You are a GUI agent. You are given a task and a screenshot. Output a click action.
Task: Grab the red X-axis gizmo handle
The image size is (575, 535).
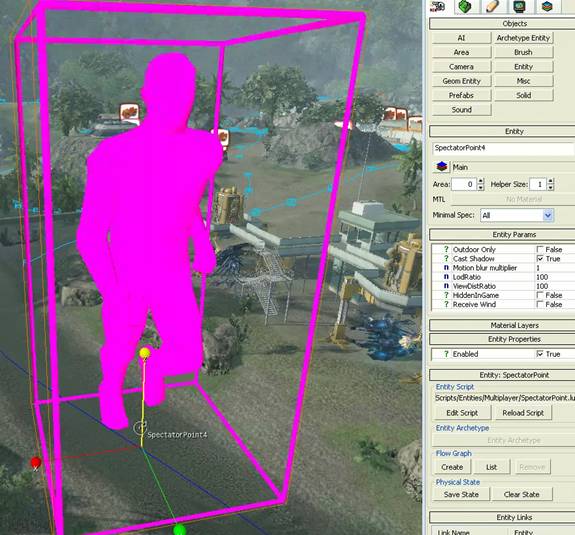36,462
